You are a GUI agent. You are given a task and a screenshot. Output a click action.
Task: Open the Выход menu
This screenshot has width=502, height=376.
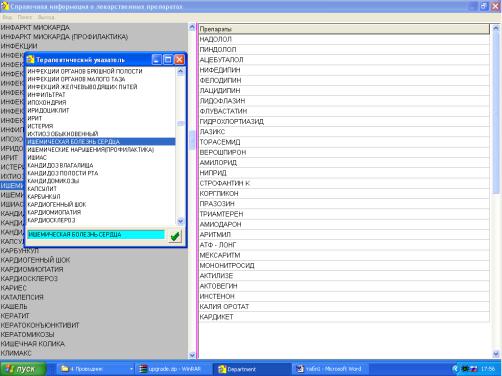pyautogui.click(x=46, y=17)
